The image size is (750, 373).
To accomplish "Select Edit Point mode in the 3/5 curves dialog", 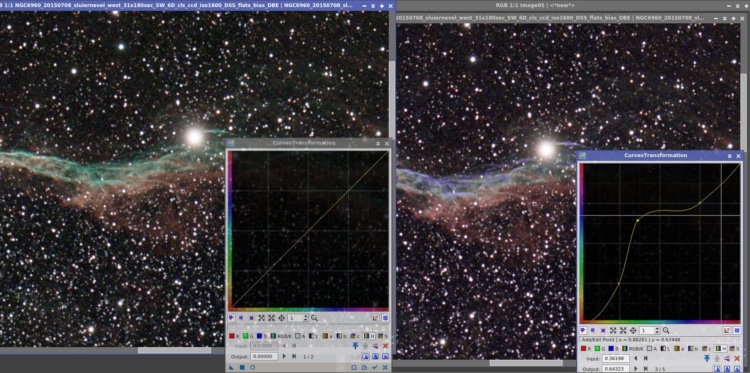I will 583,330.
